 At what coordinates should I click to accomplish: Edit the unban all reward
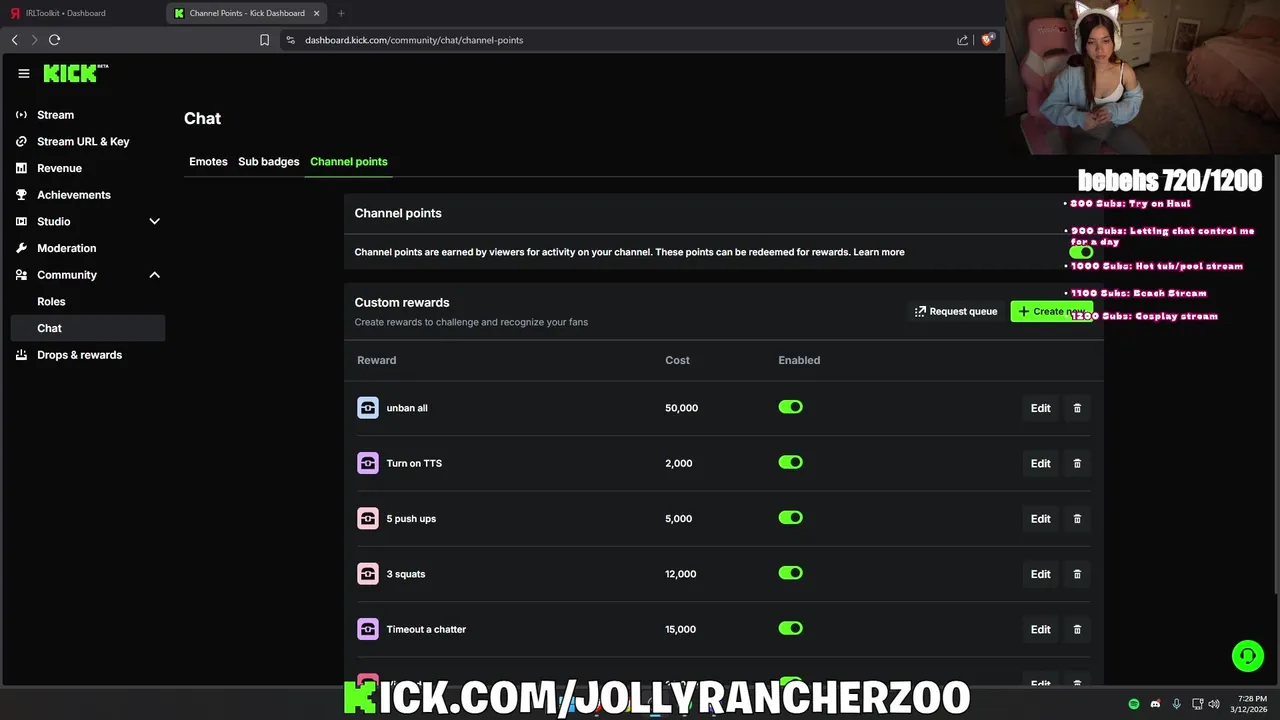click(x=1040, y=408)
